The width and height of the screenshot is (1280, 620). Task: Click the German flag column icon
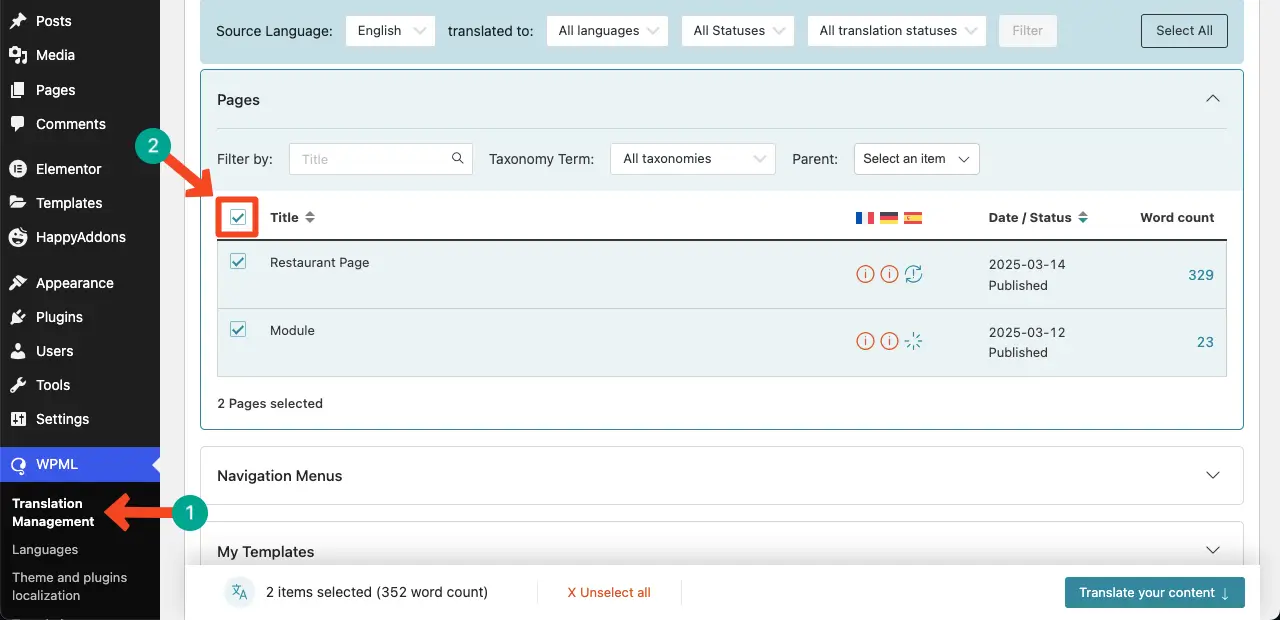coord(889,218)
